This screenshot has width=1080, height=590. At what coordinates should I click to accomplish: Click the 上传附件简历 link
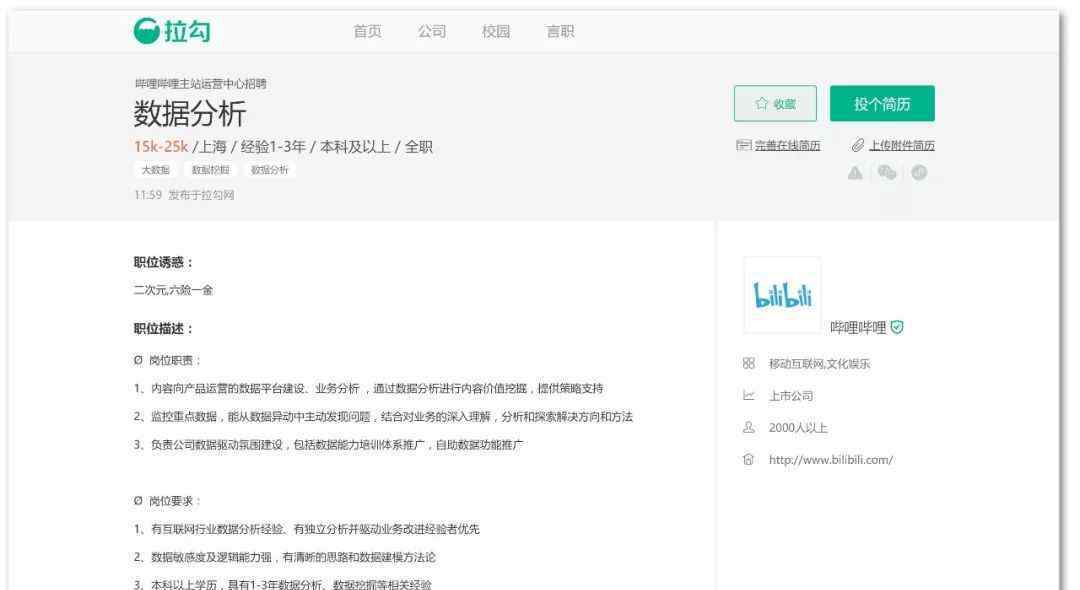[902, 145]
